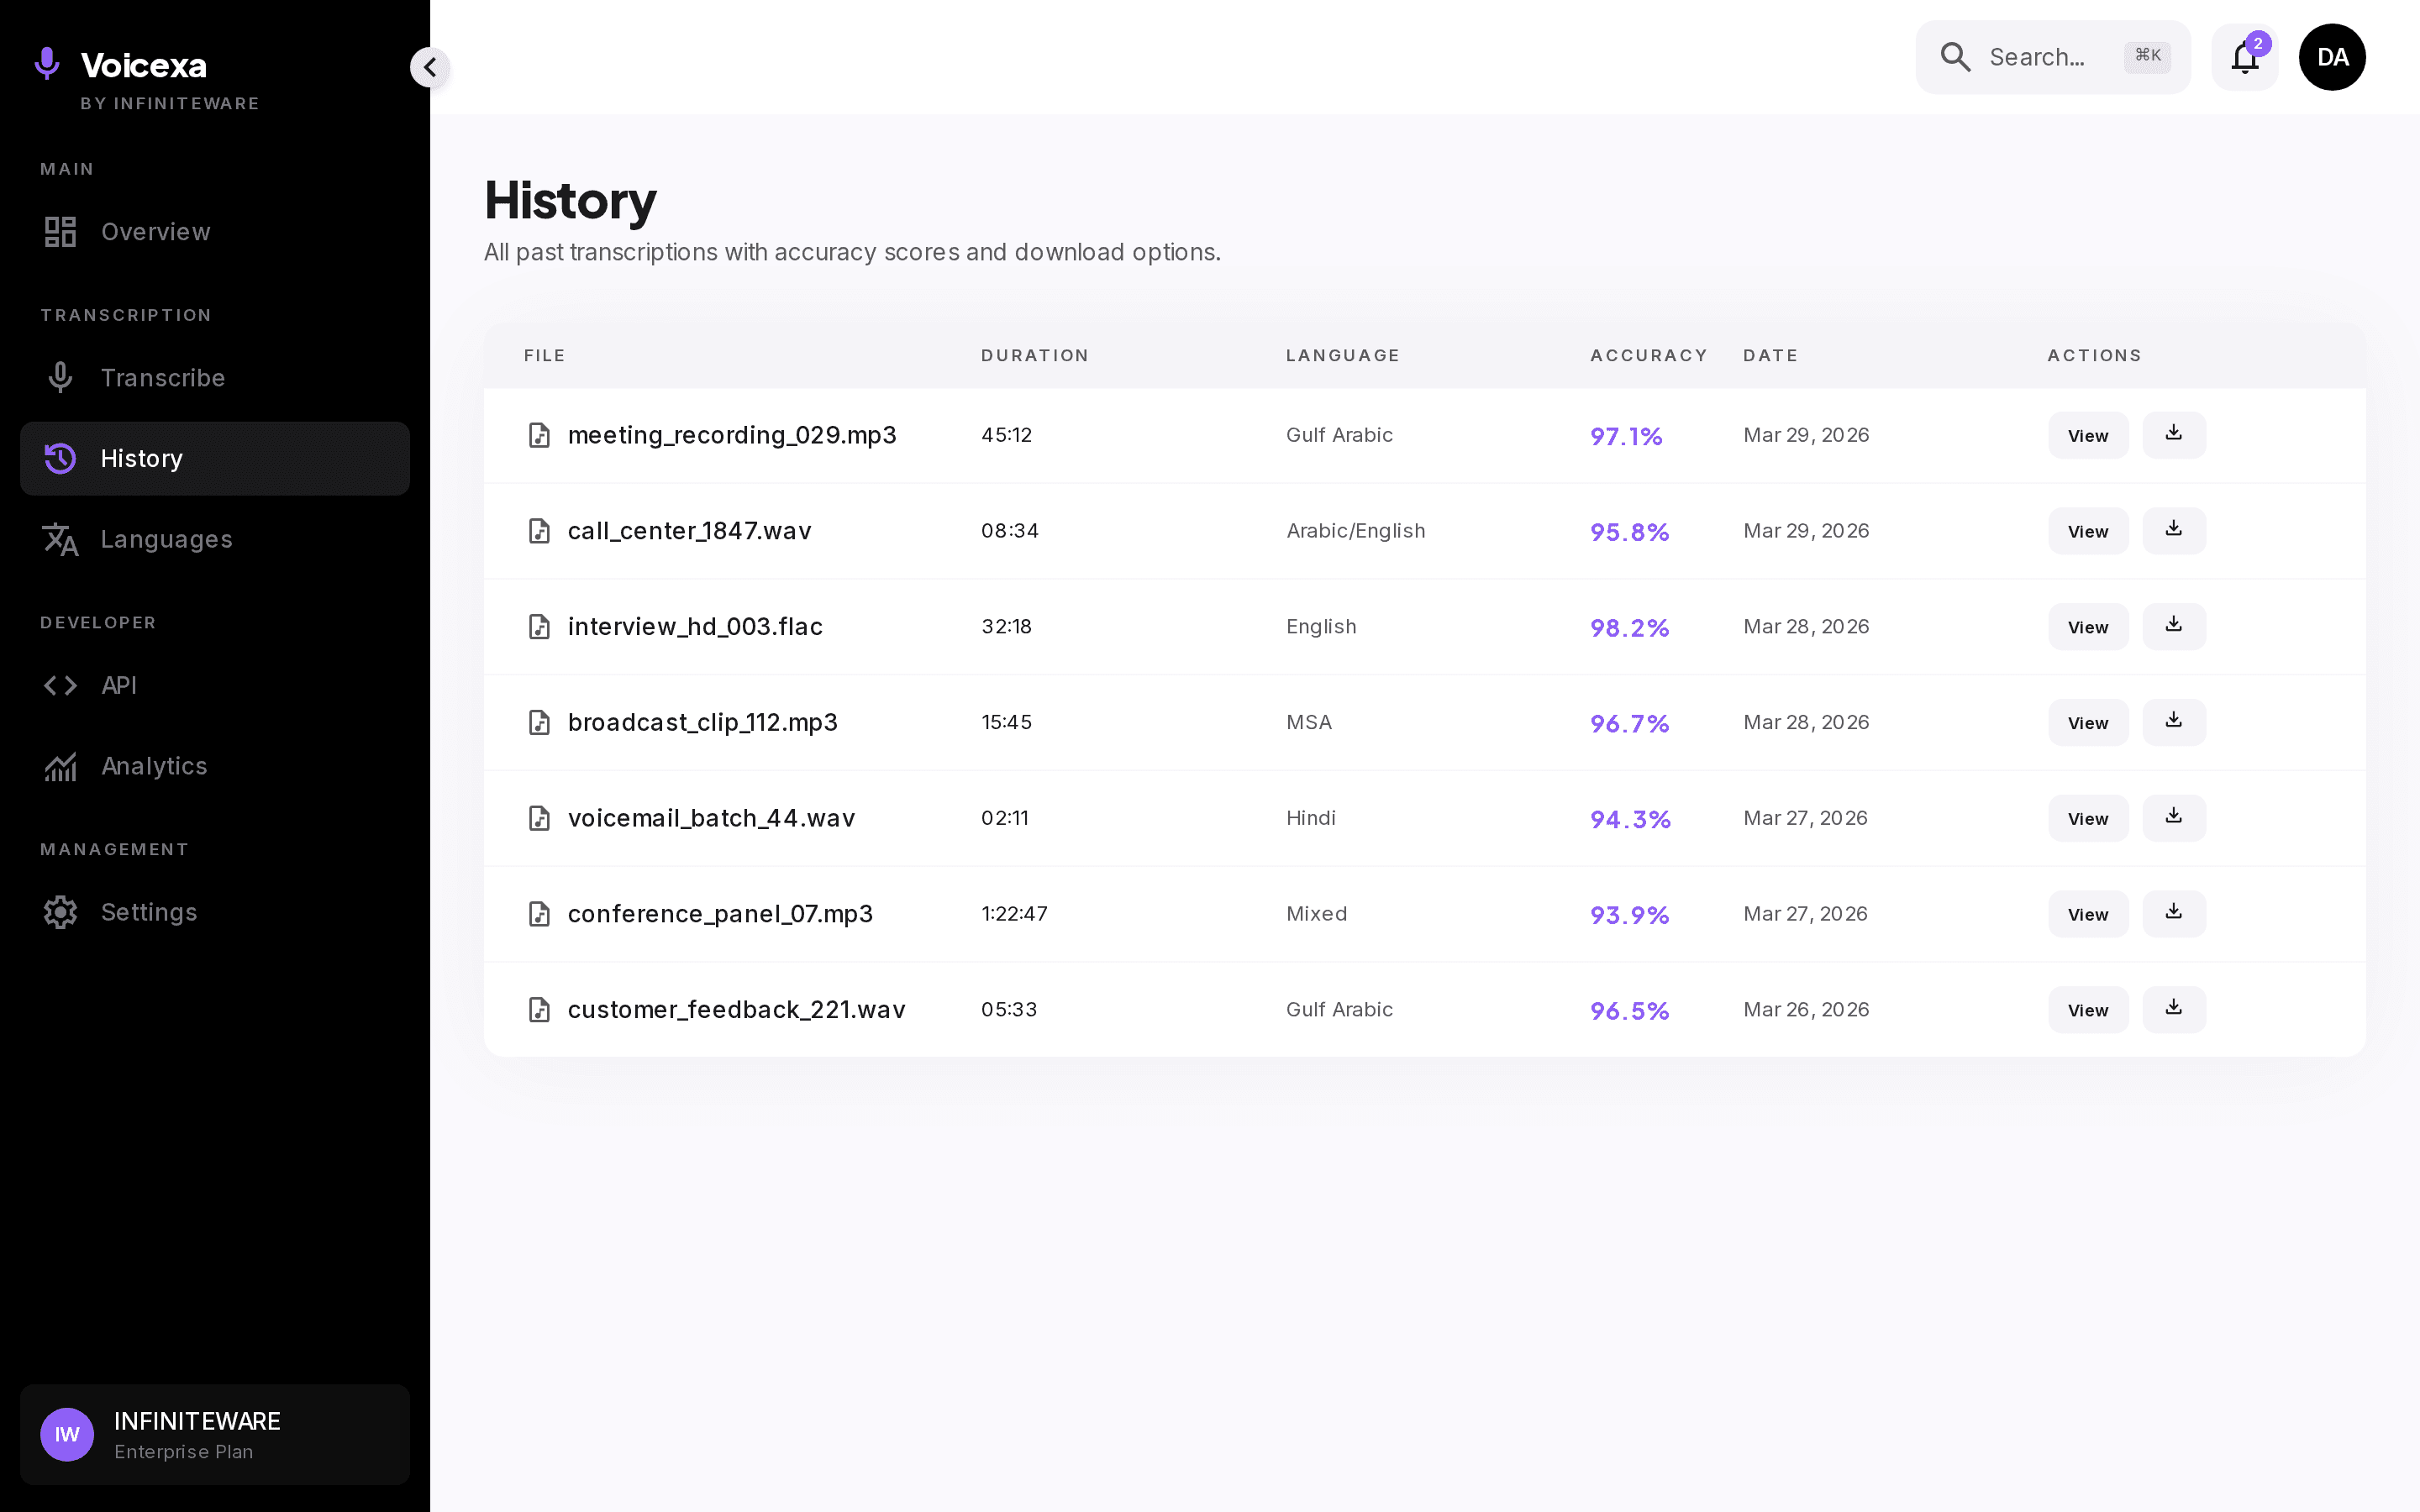
Task: Click the 97.1% accuracy value
Action: tap(1626, 436)
